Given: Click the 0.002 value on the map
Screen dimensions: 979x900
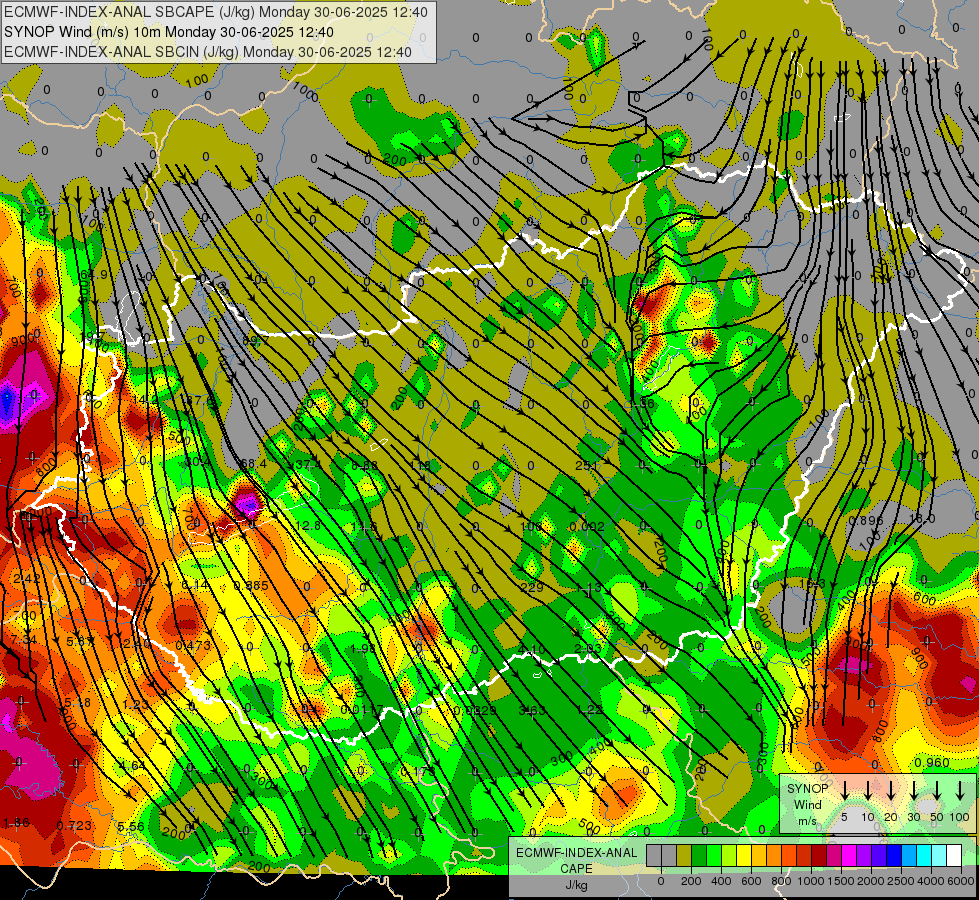Looking at the screenshot, I should 587,527.
